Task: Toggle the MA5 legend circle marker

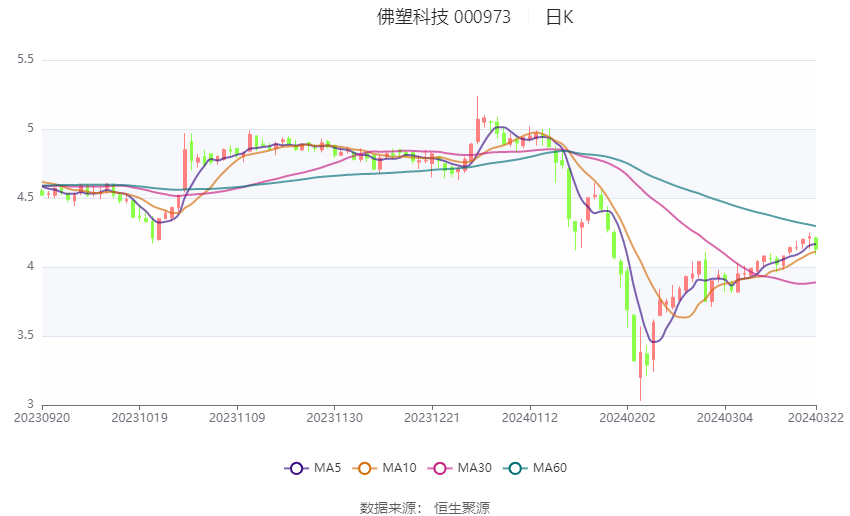Action: 295,467
